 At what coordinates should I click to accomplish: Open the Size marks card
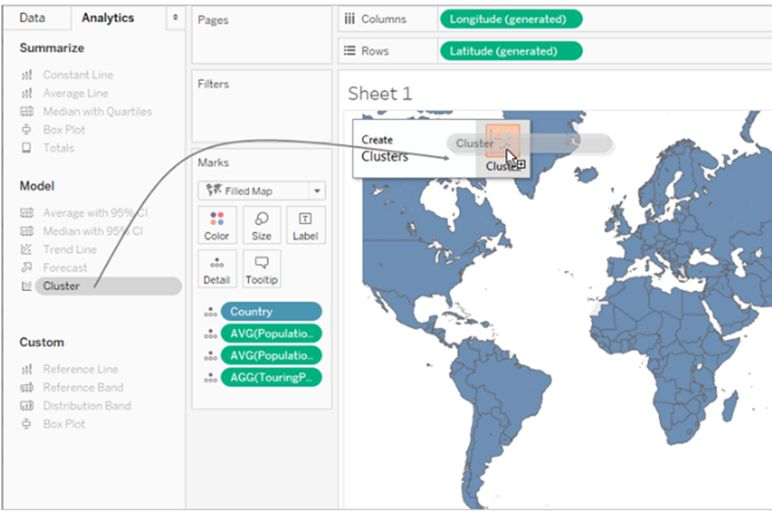click(261, 226)
